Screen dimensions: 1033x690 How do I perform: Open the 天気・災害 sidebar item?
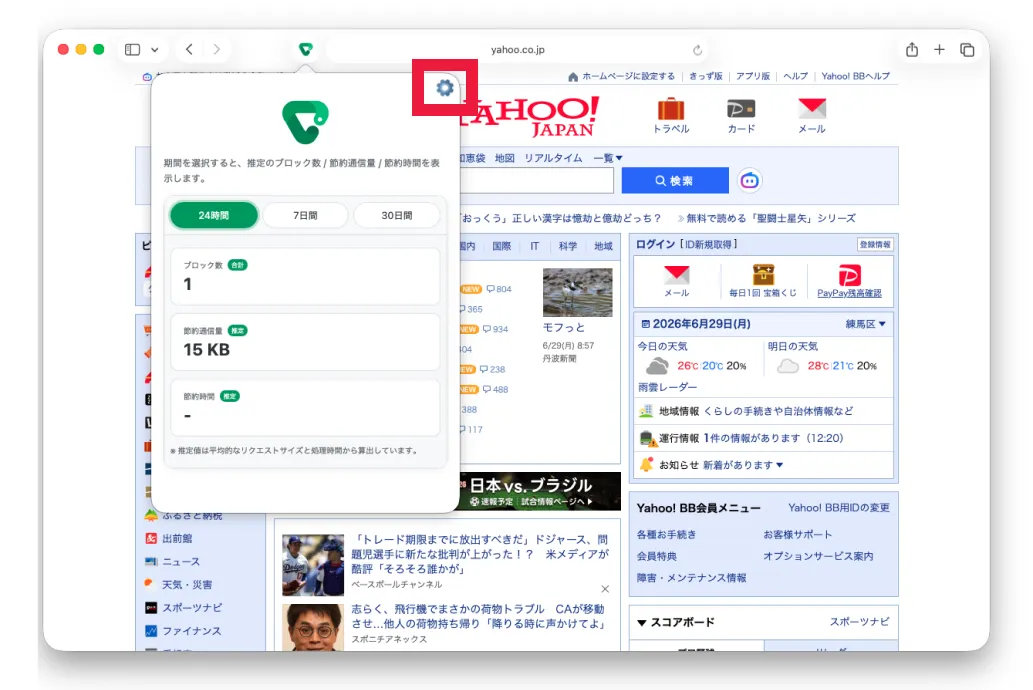pos(186,585)
